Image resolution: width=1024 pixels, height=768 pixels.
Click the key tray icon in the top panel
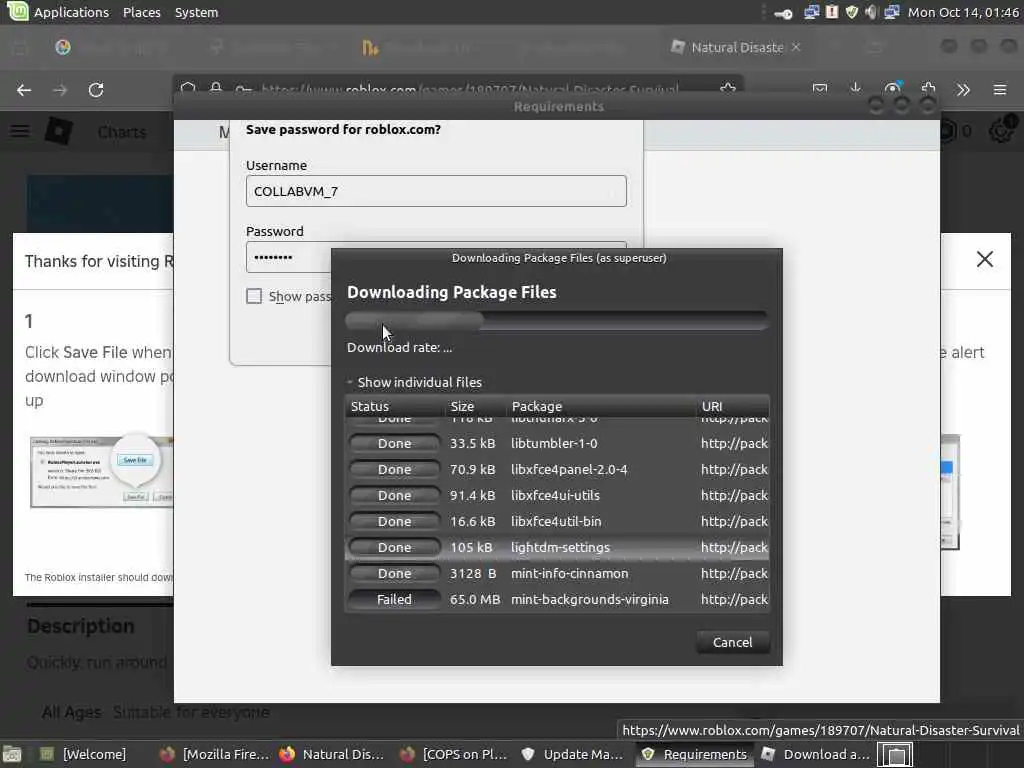tap(783, 12)
